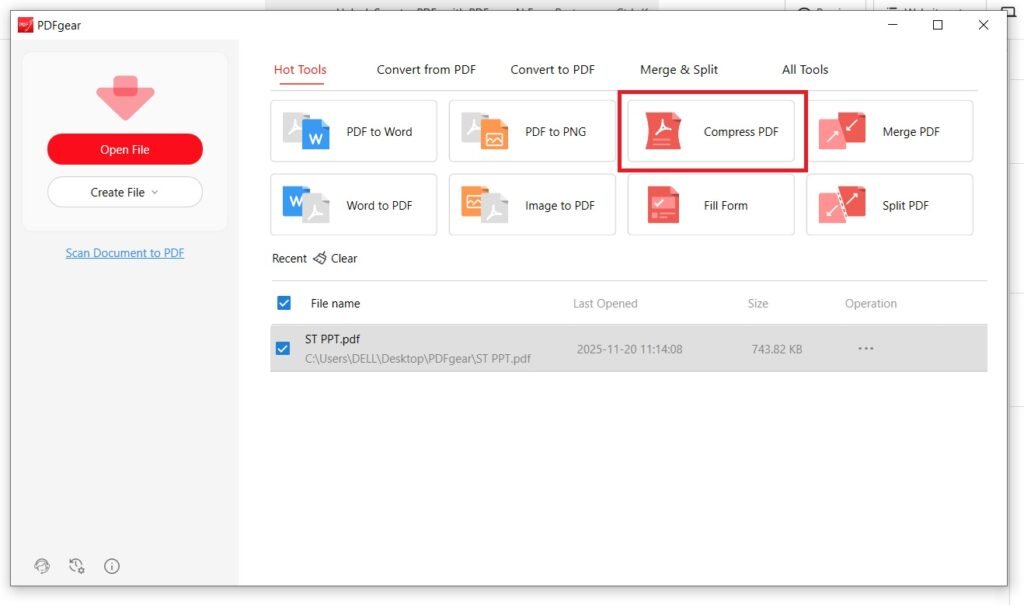Launch the Fill Form tool

(x=710, y=204)
